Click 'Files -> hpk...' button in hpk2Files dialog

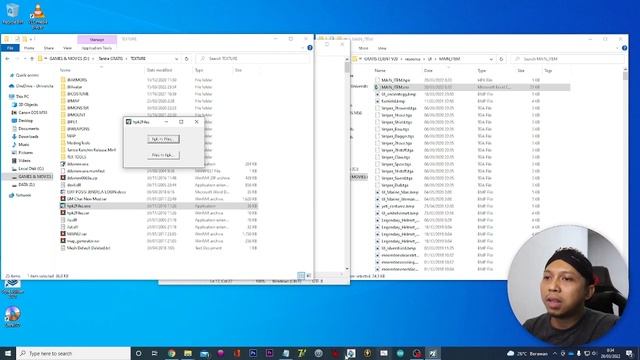163,155
